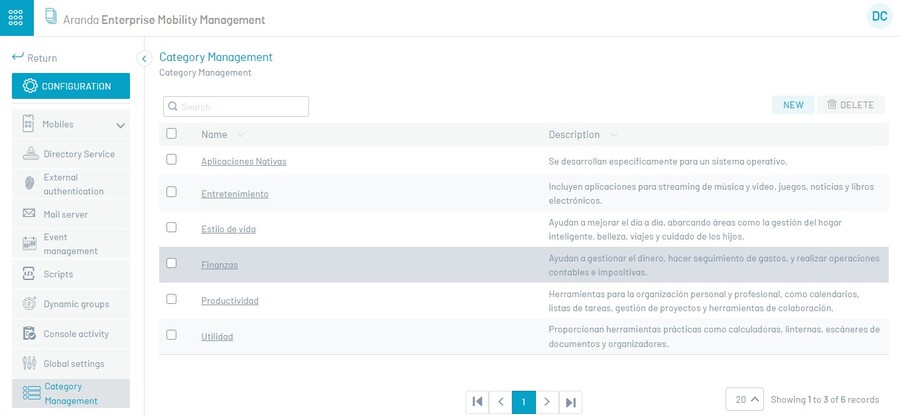Toggle the select-all header checkbox
The width and height of the screenshot is (900, 416).
(x=171, y=134)
